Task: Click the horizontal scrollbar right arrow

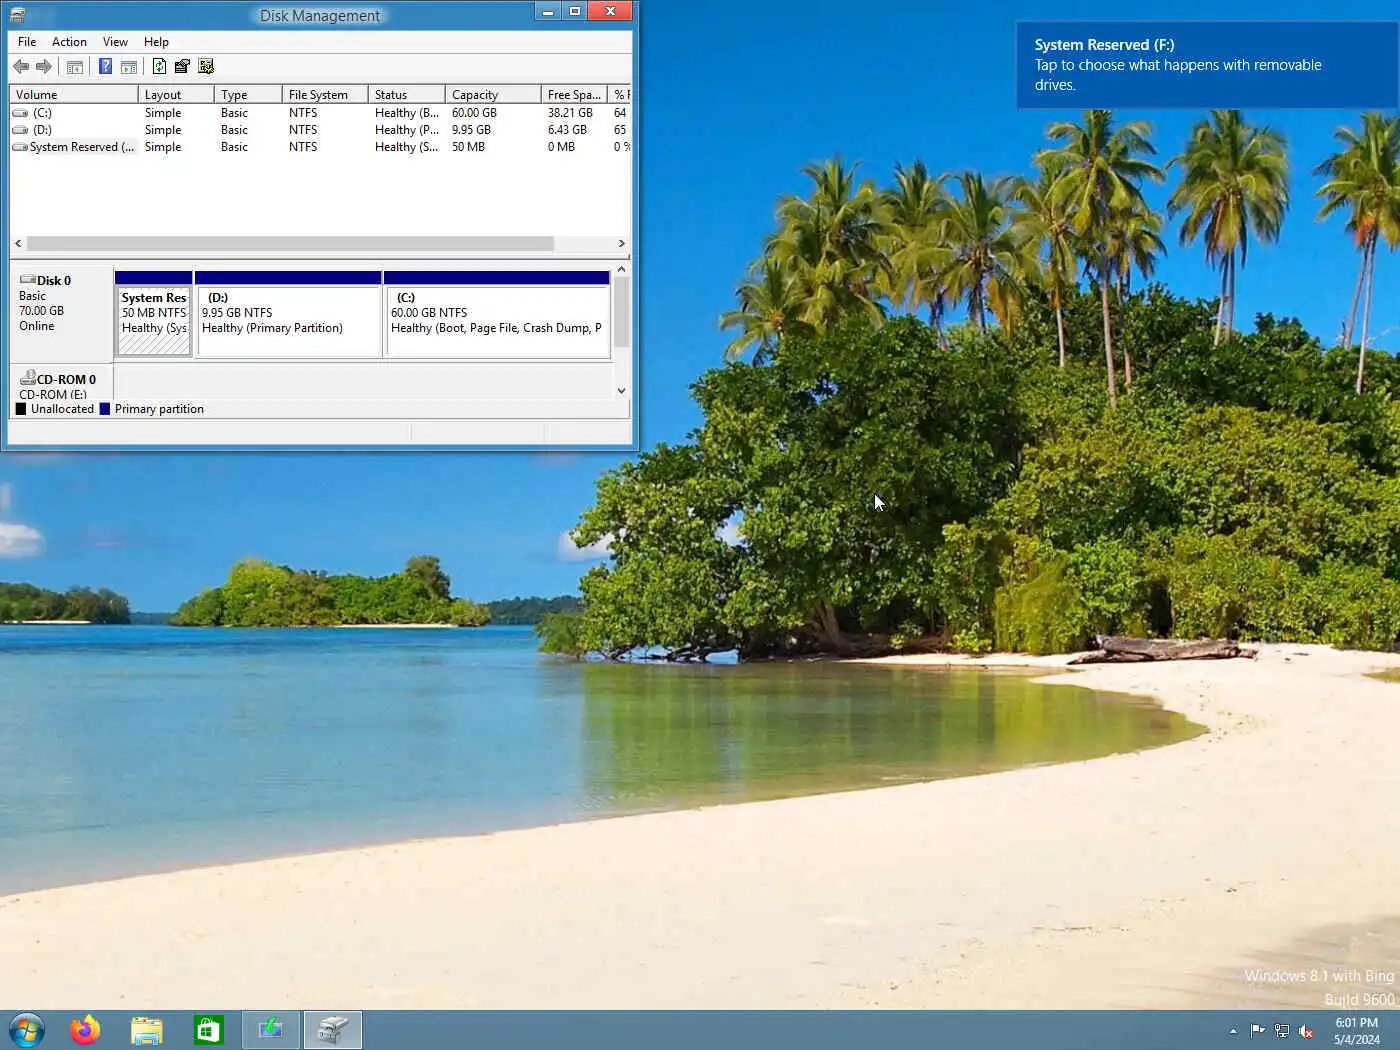Action: [x=622, y=244]
